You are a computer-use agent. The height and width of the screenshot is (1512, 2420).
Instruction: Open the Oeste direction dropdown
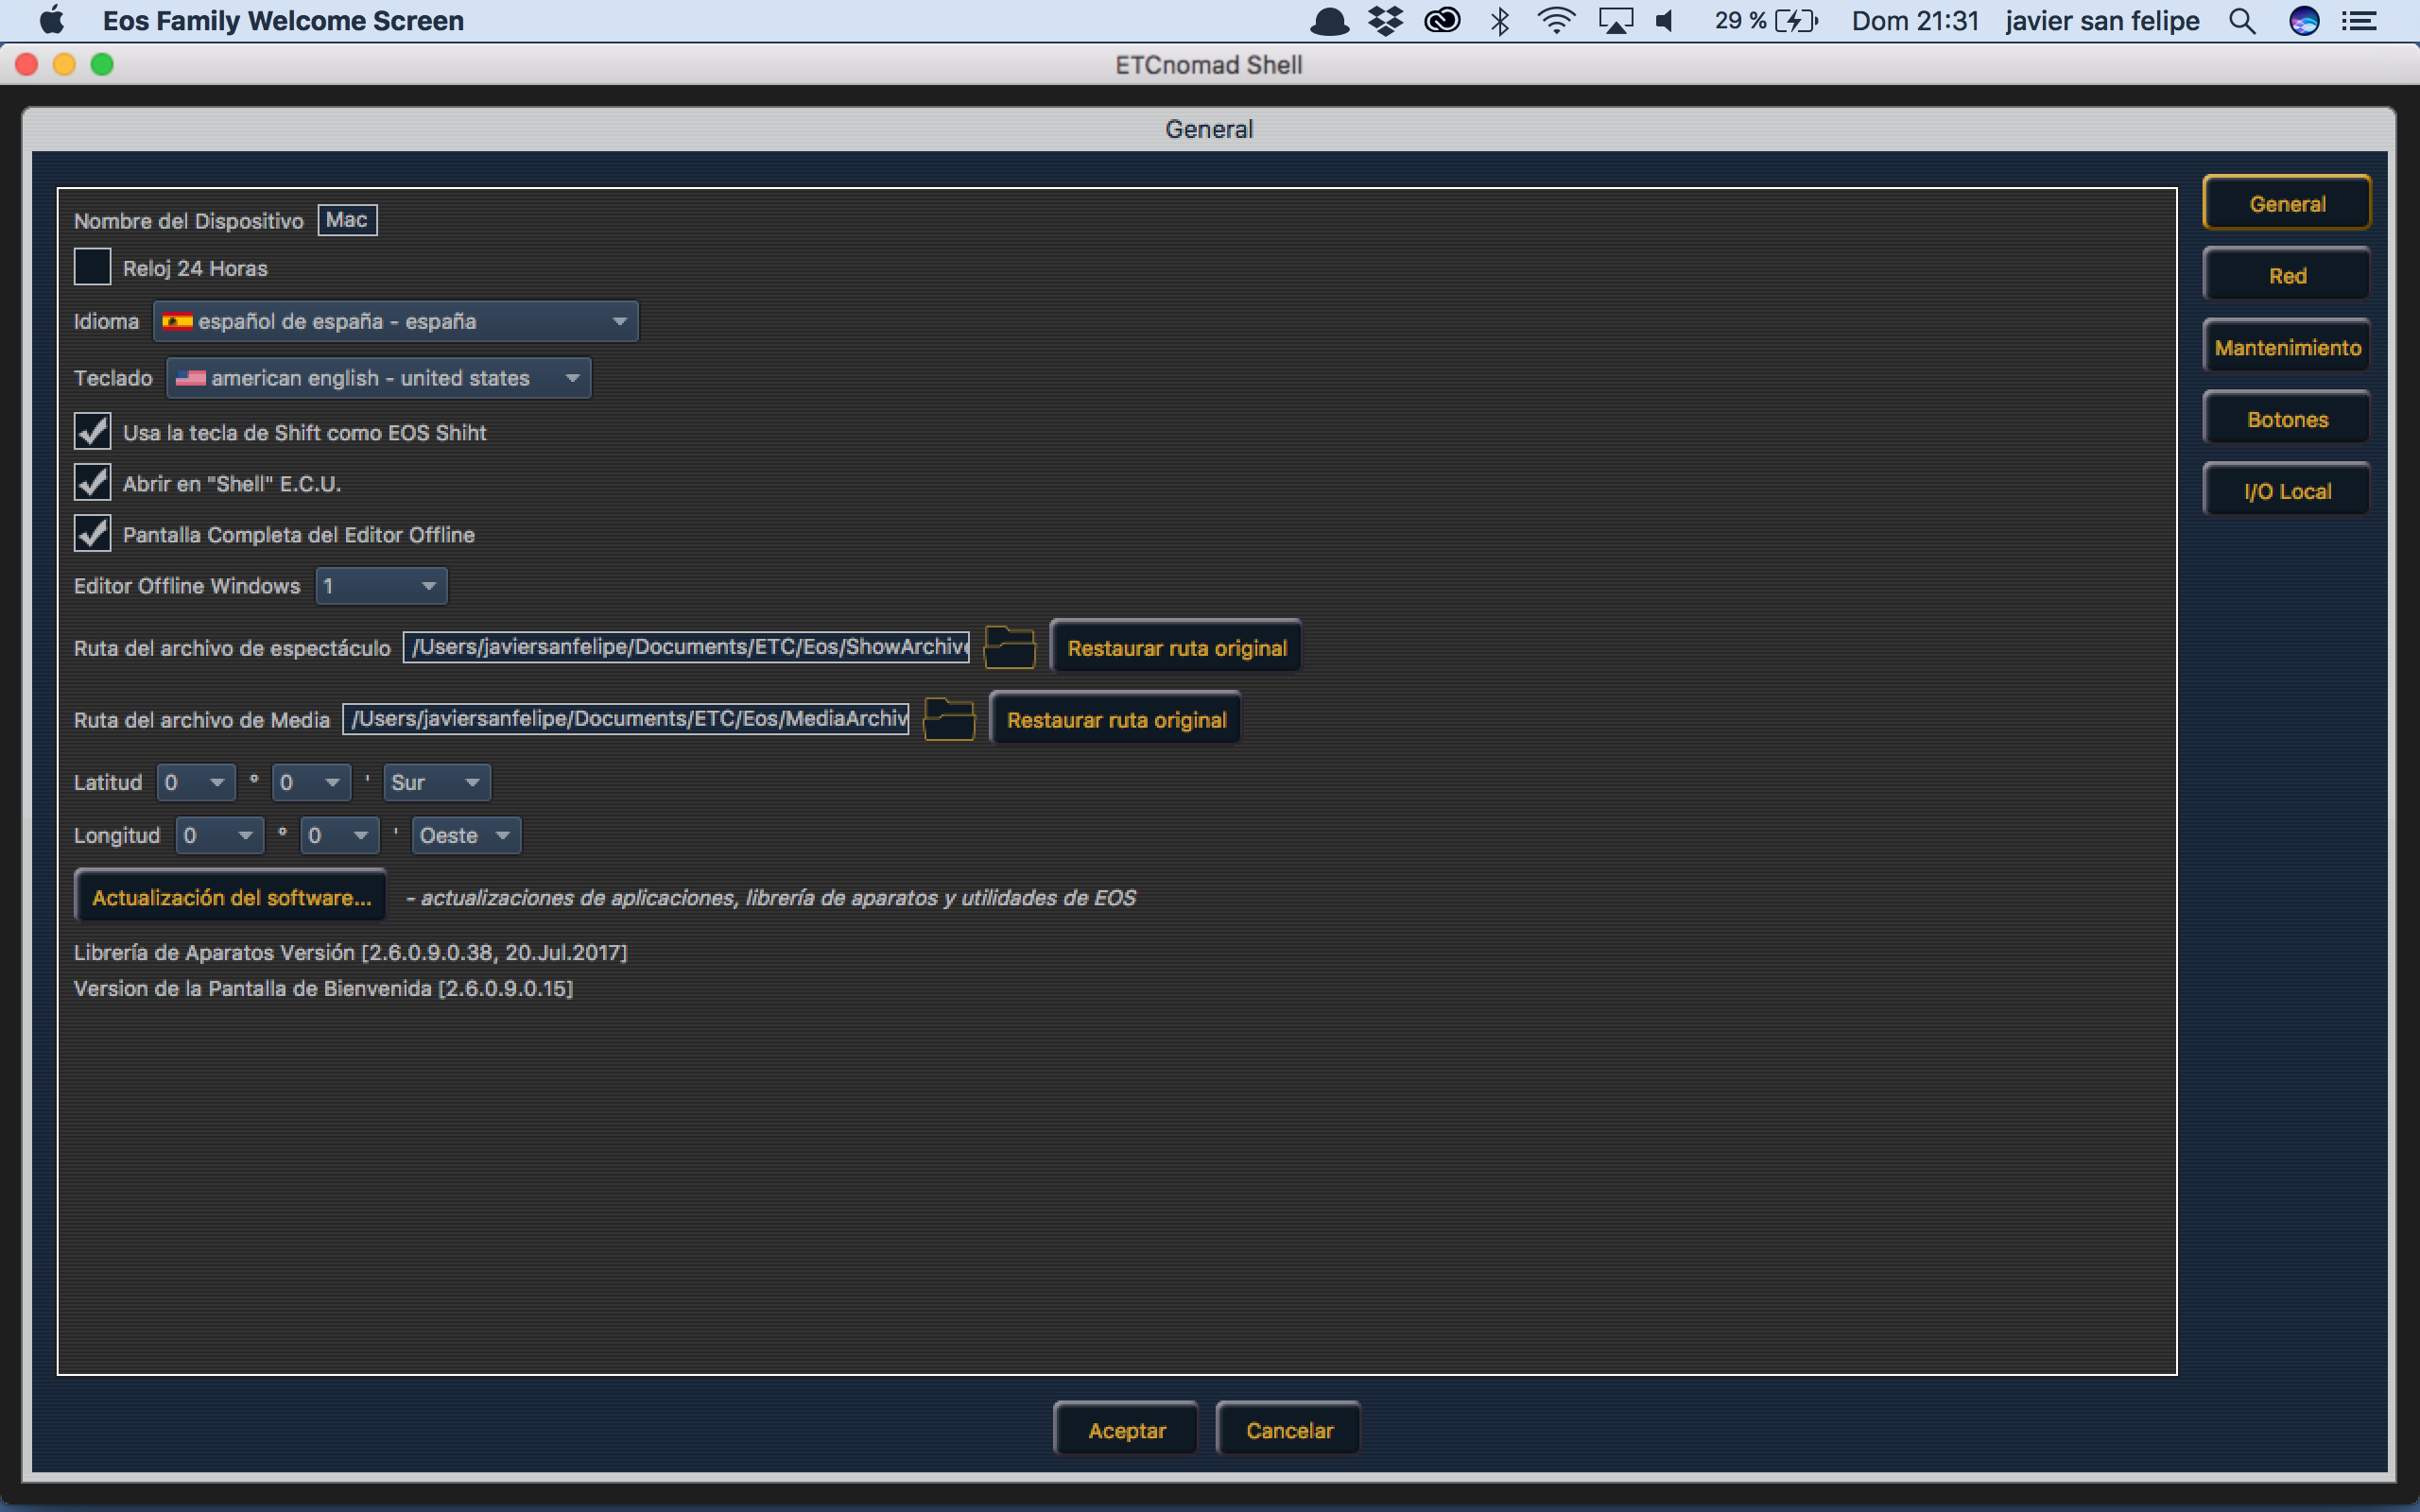click(466, 835)
